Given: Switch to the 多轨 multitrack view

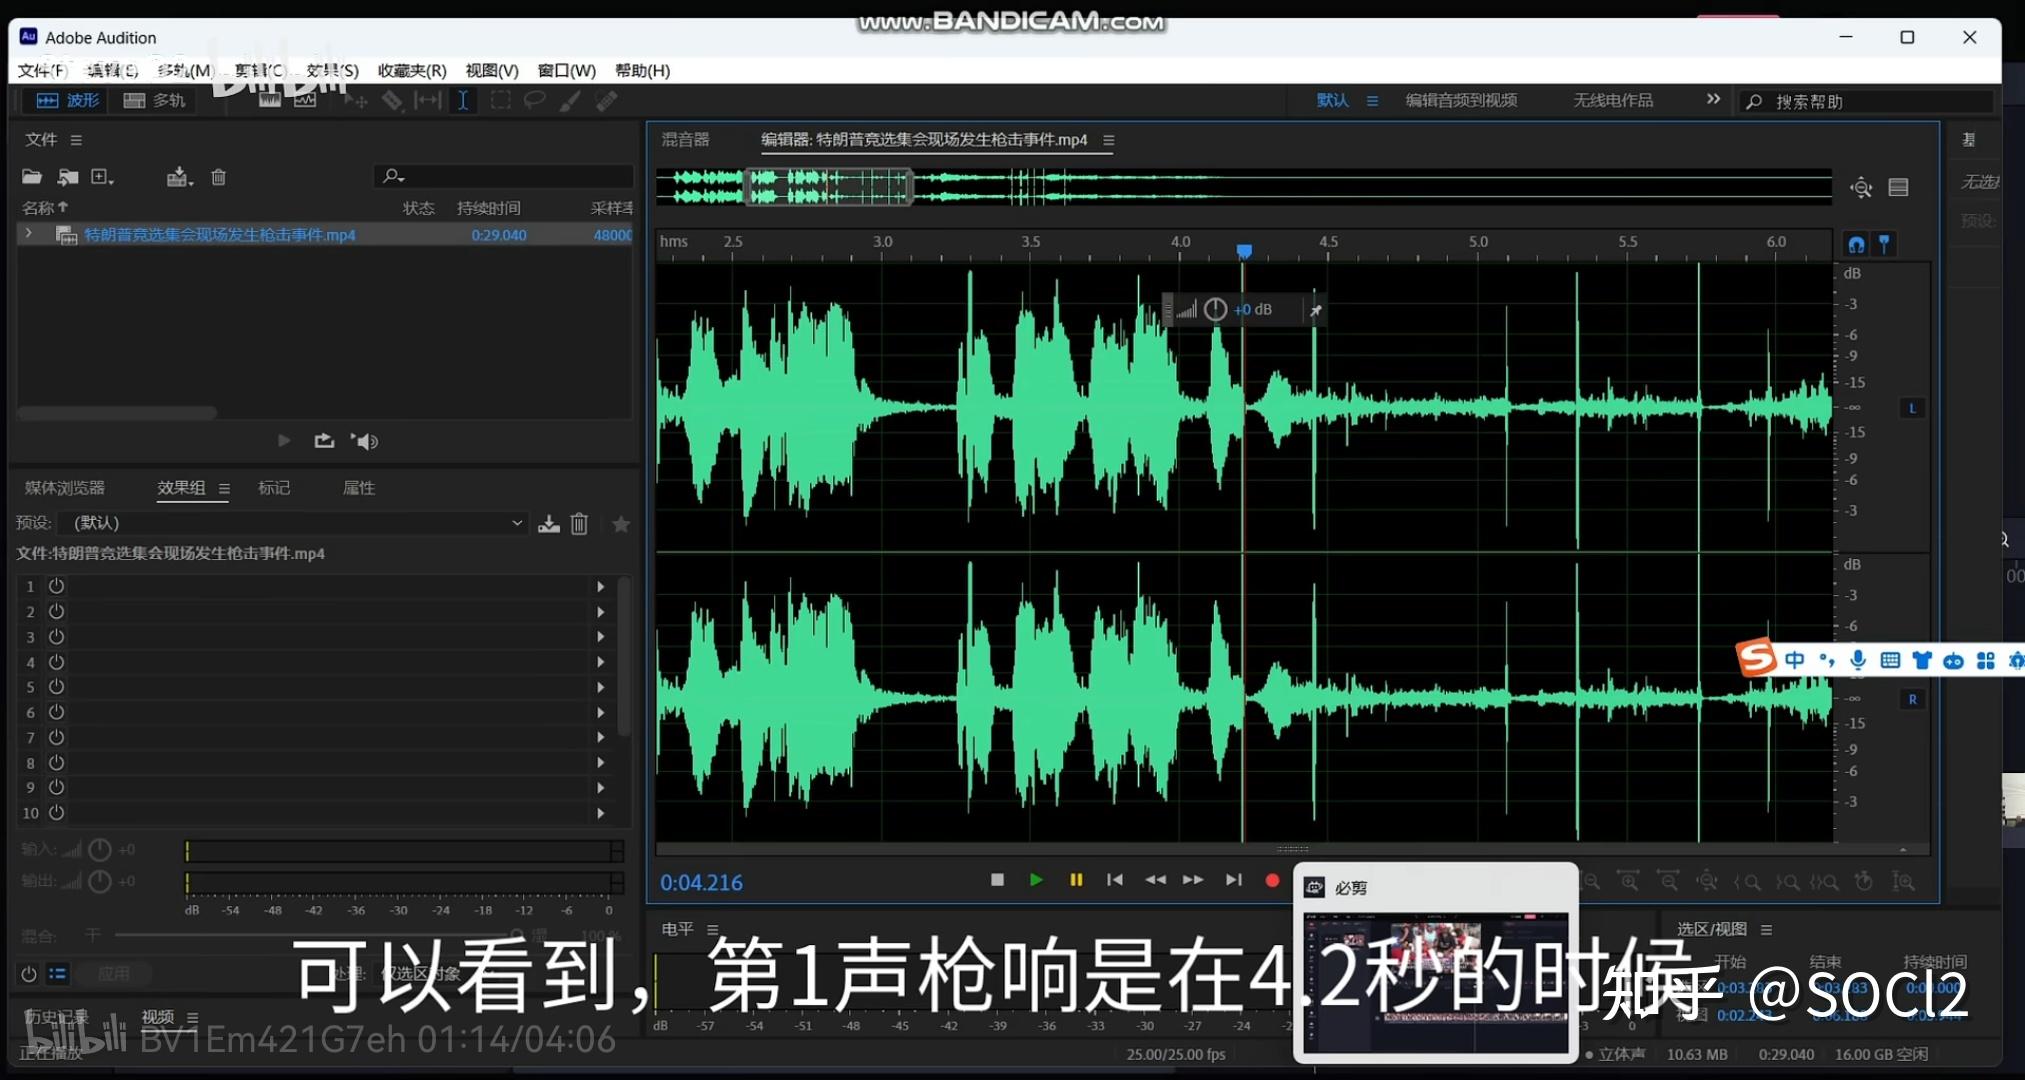Looking at the screenshot, I should click(154, 100).
